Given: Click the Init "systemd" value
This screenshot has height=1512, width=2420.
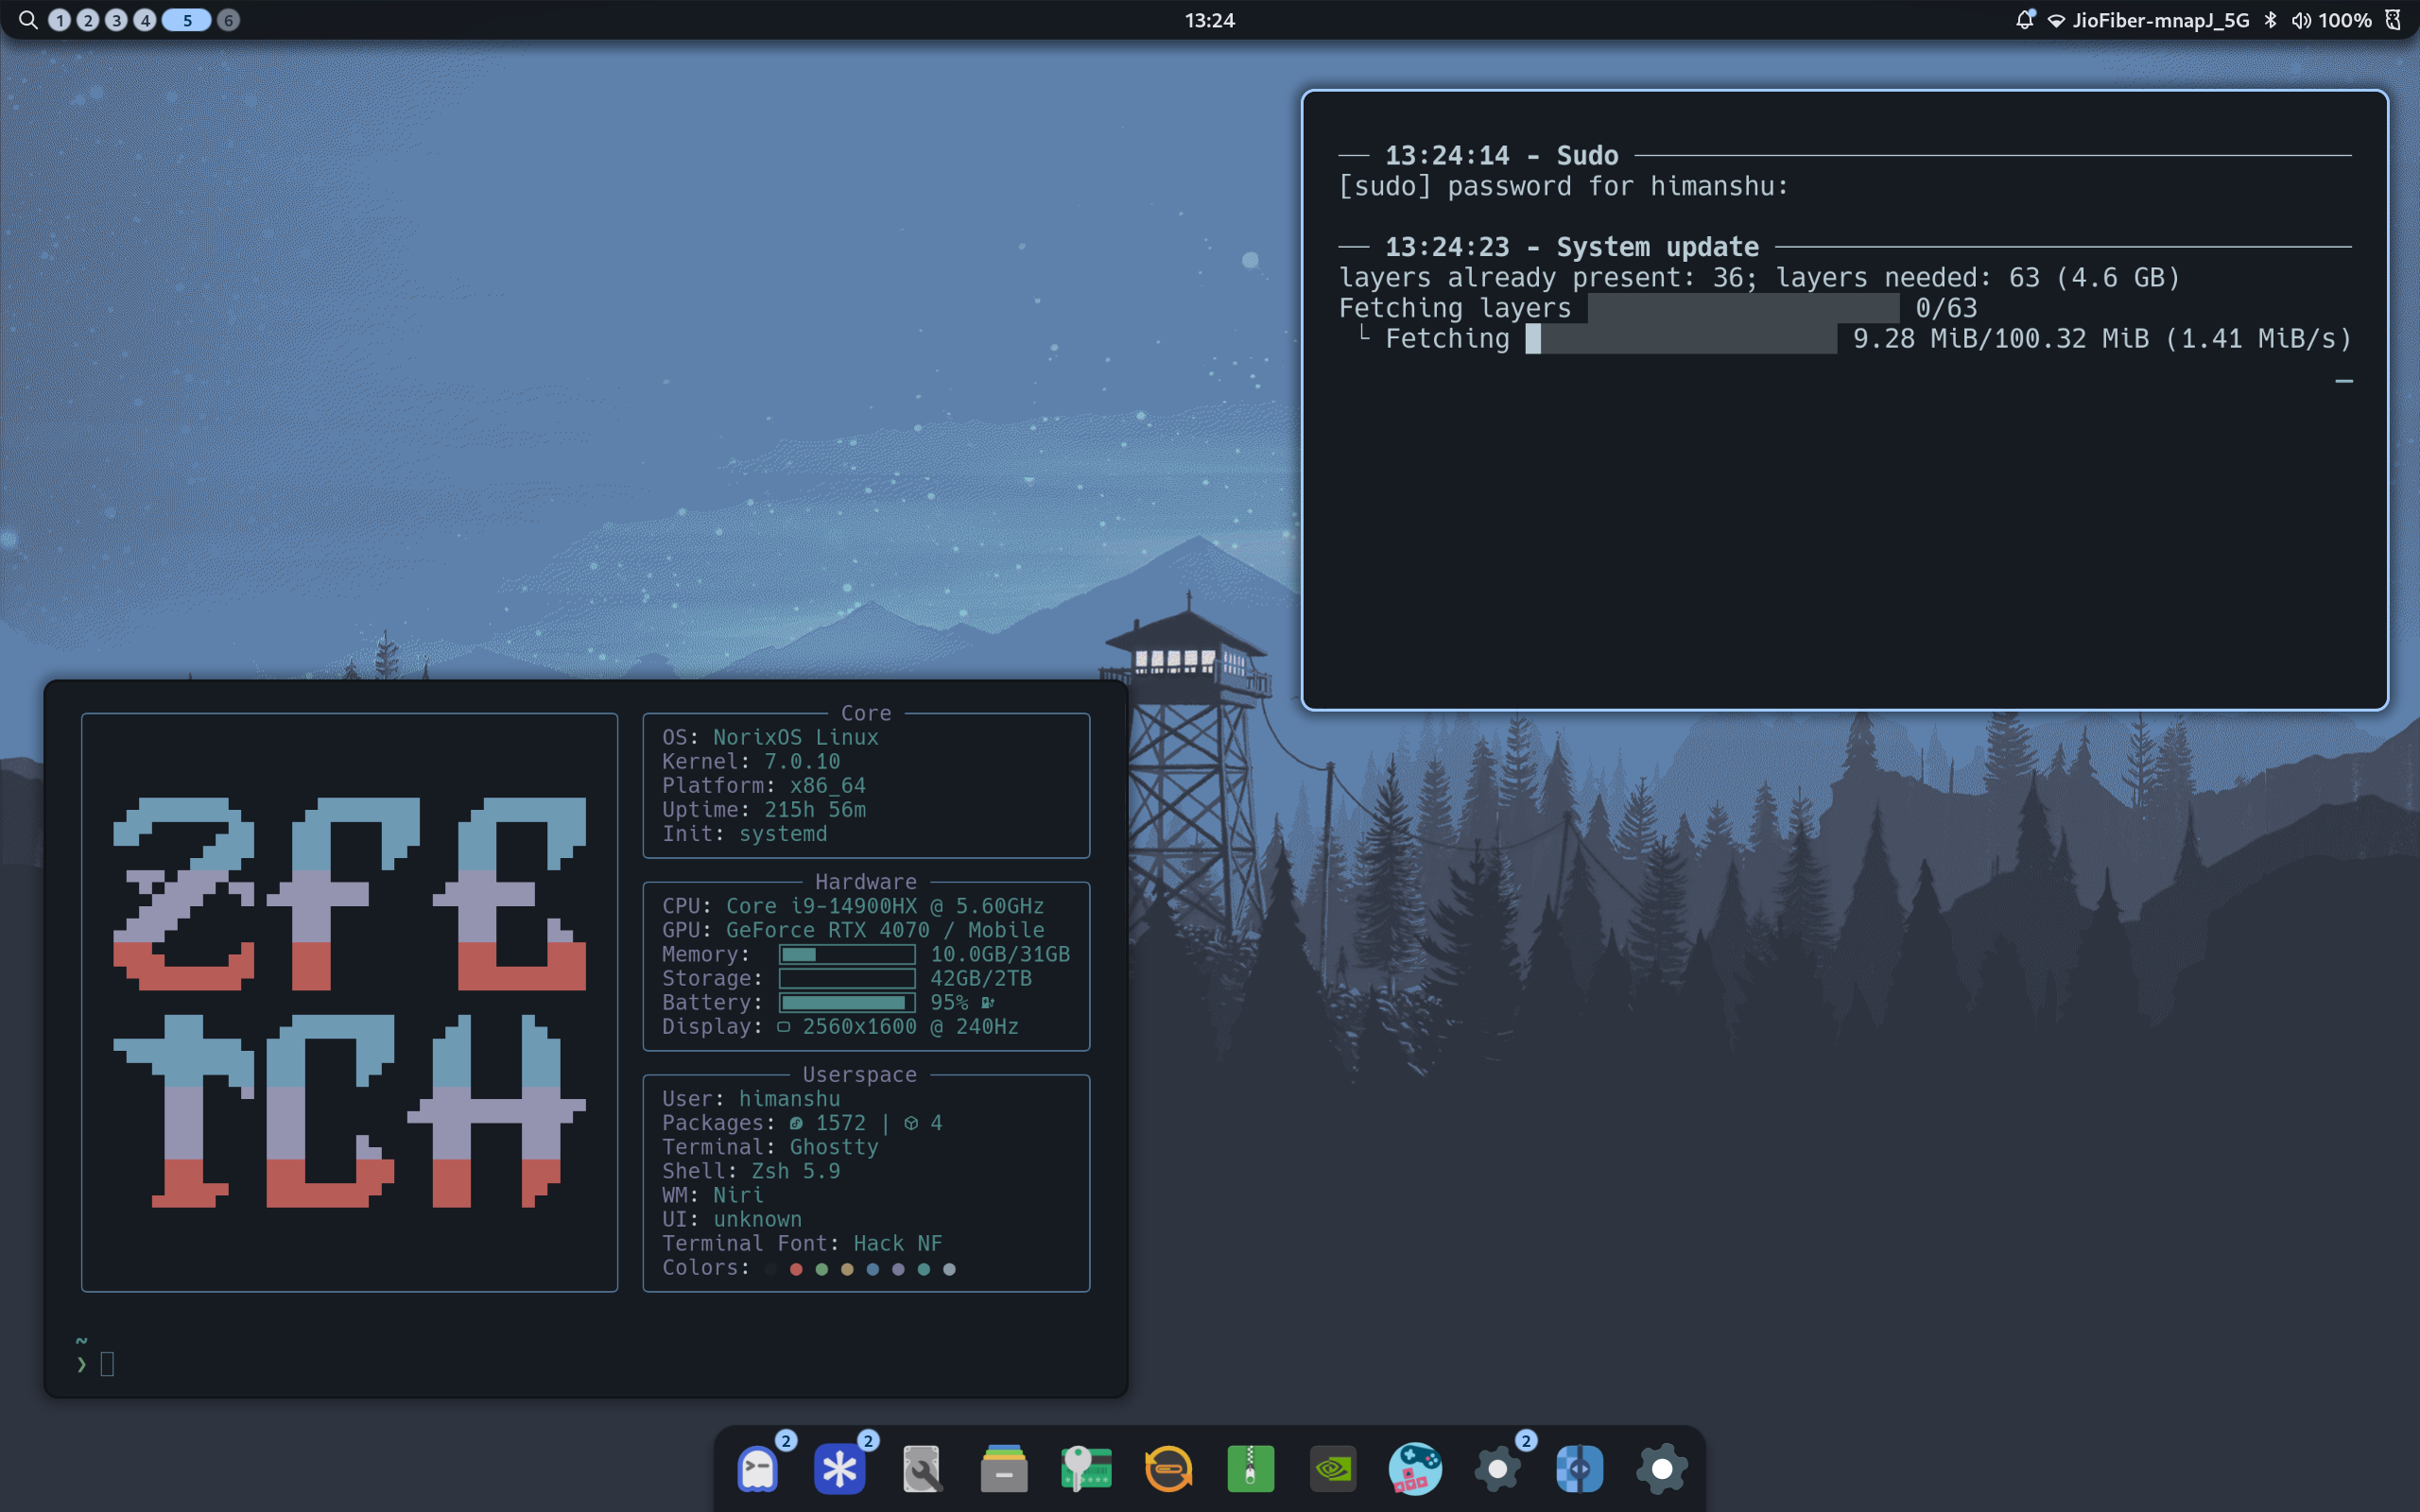Looking at the screenshot, I should coord(783,833).
